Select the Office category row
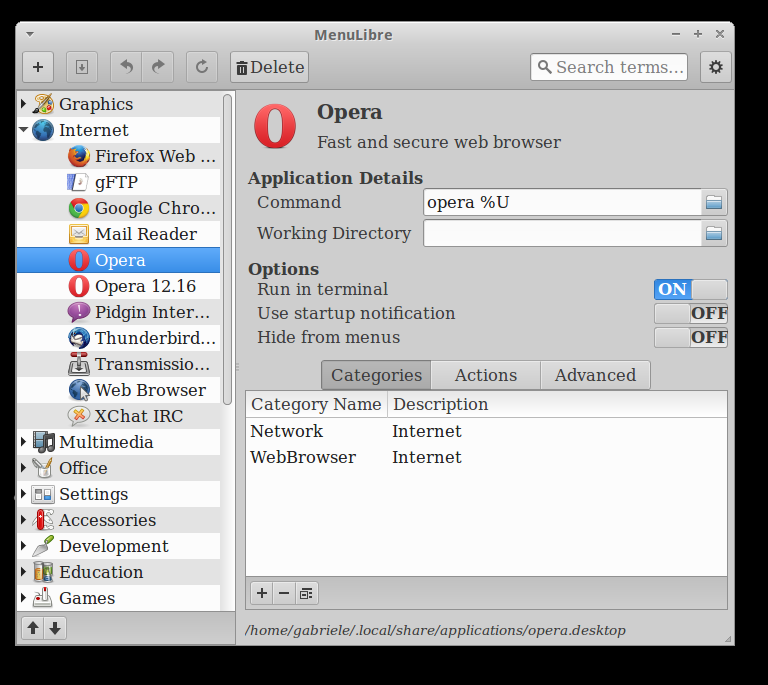 pyautogui.click(x=119, y=468)
